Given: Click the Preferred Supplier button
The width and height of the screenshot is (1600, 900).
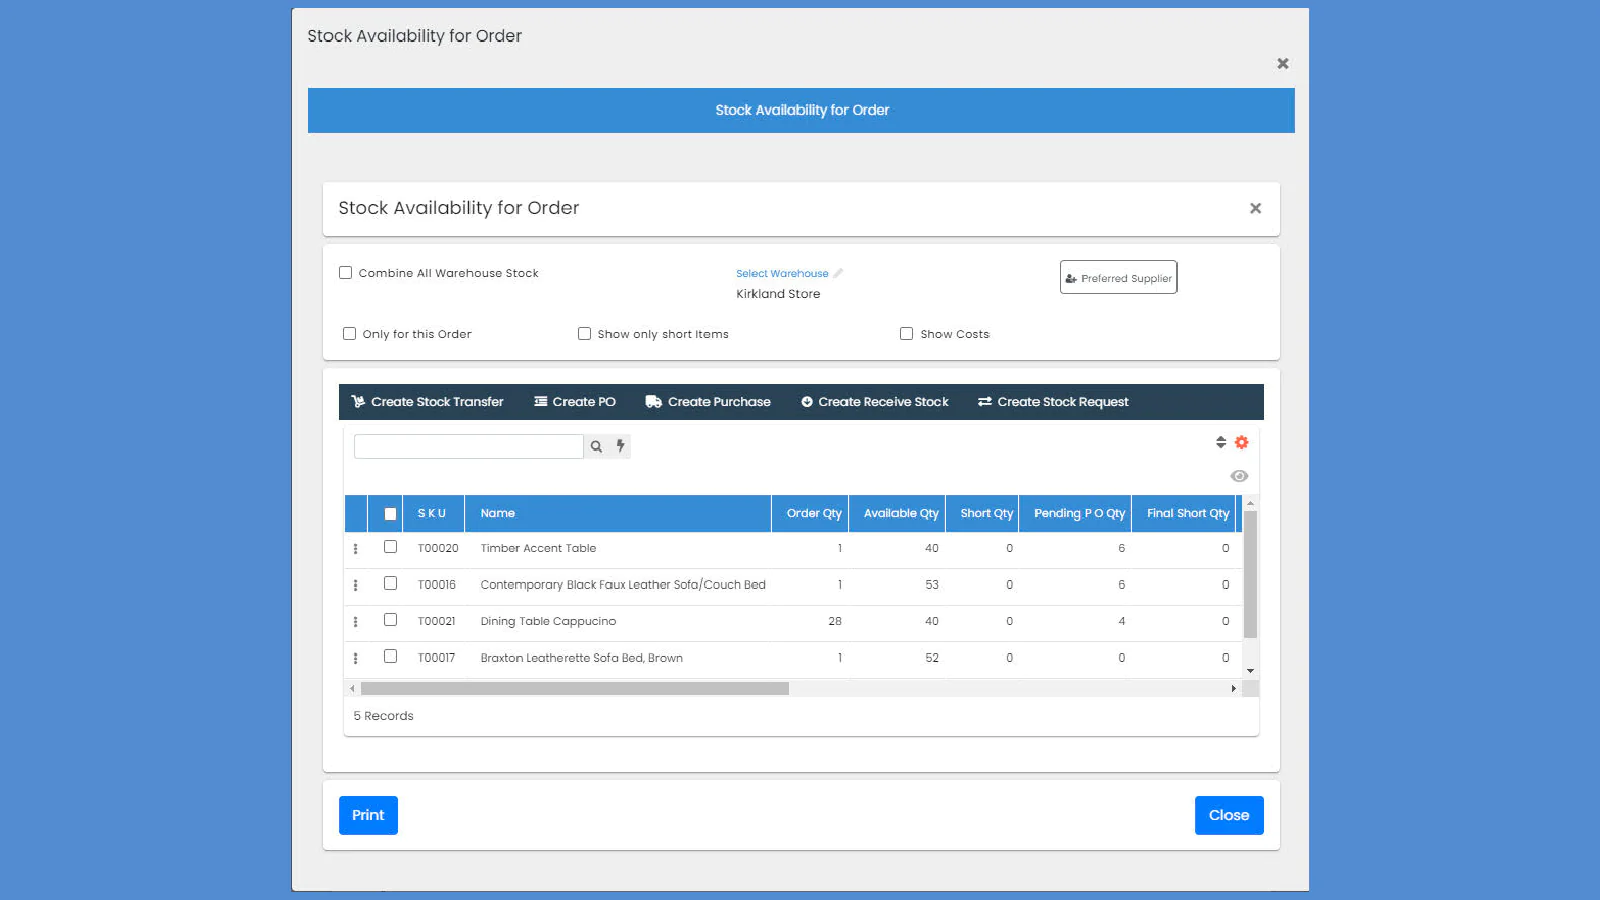Looking at the screenshot, I should click(1118, 277).
